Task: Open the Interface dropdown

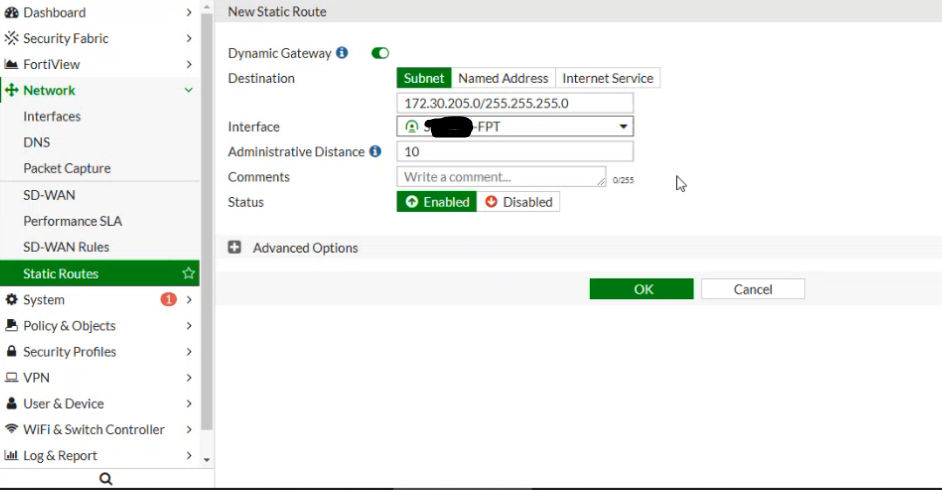Action: 515,127
